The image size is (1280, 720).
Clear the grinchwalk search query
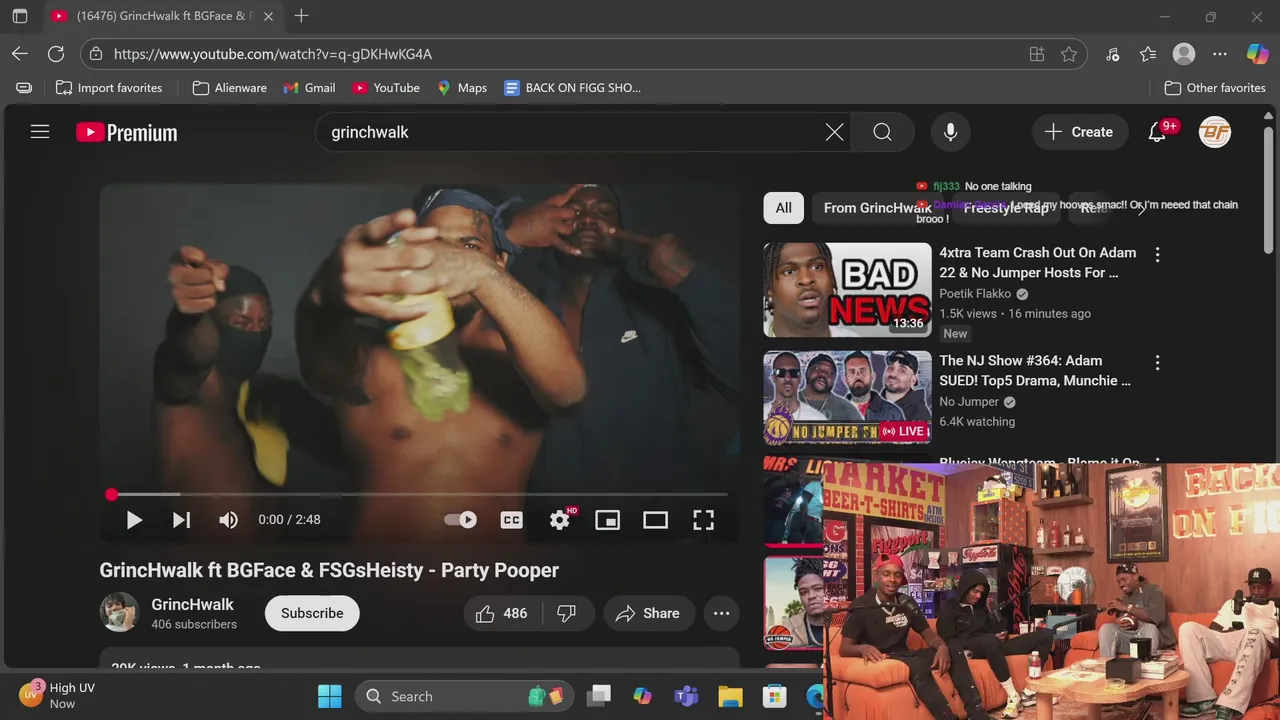point(834,132)
